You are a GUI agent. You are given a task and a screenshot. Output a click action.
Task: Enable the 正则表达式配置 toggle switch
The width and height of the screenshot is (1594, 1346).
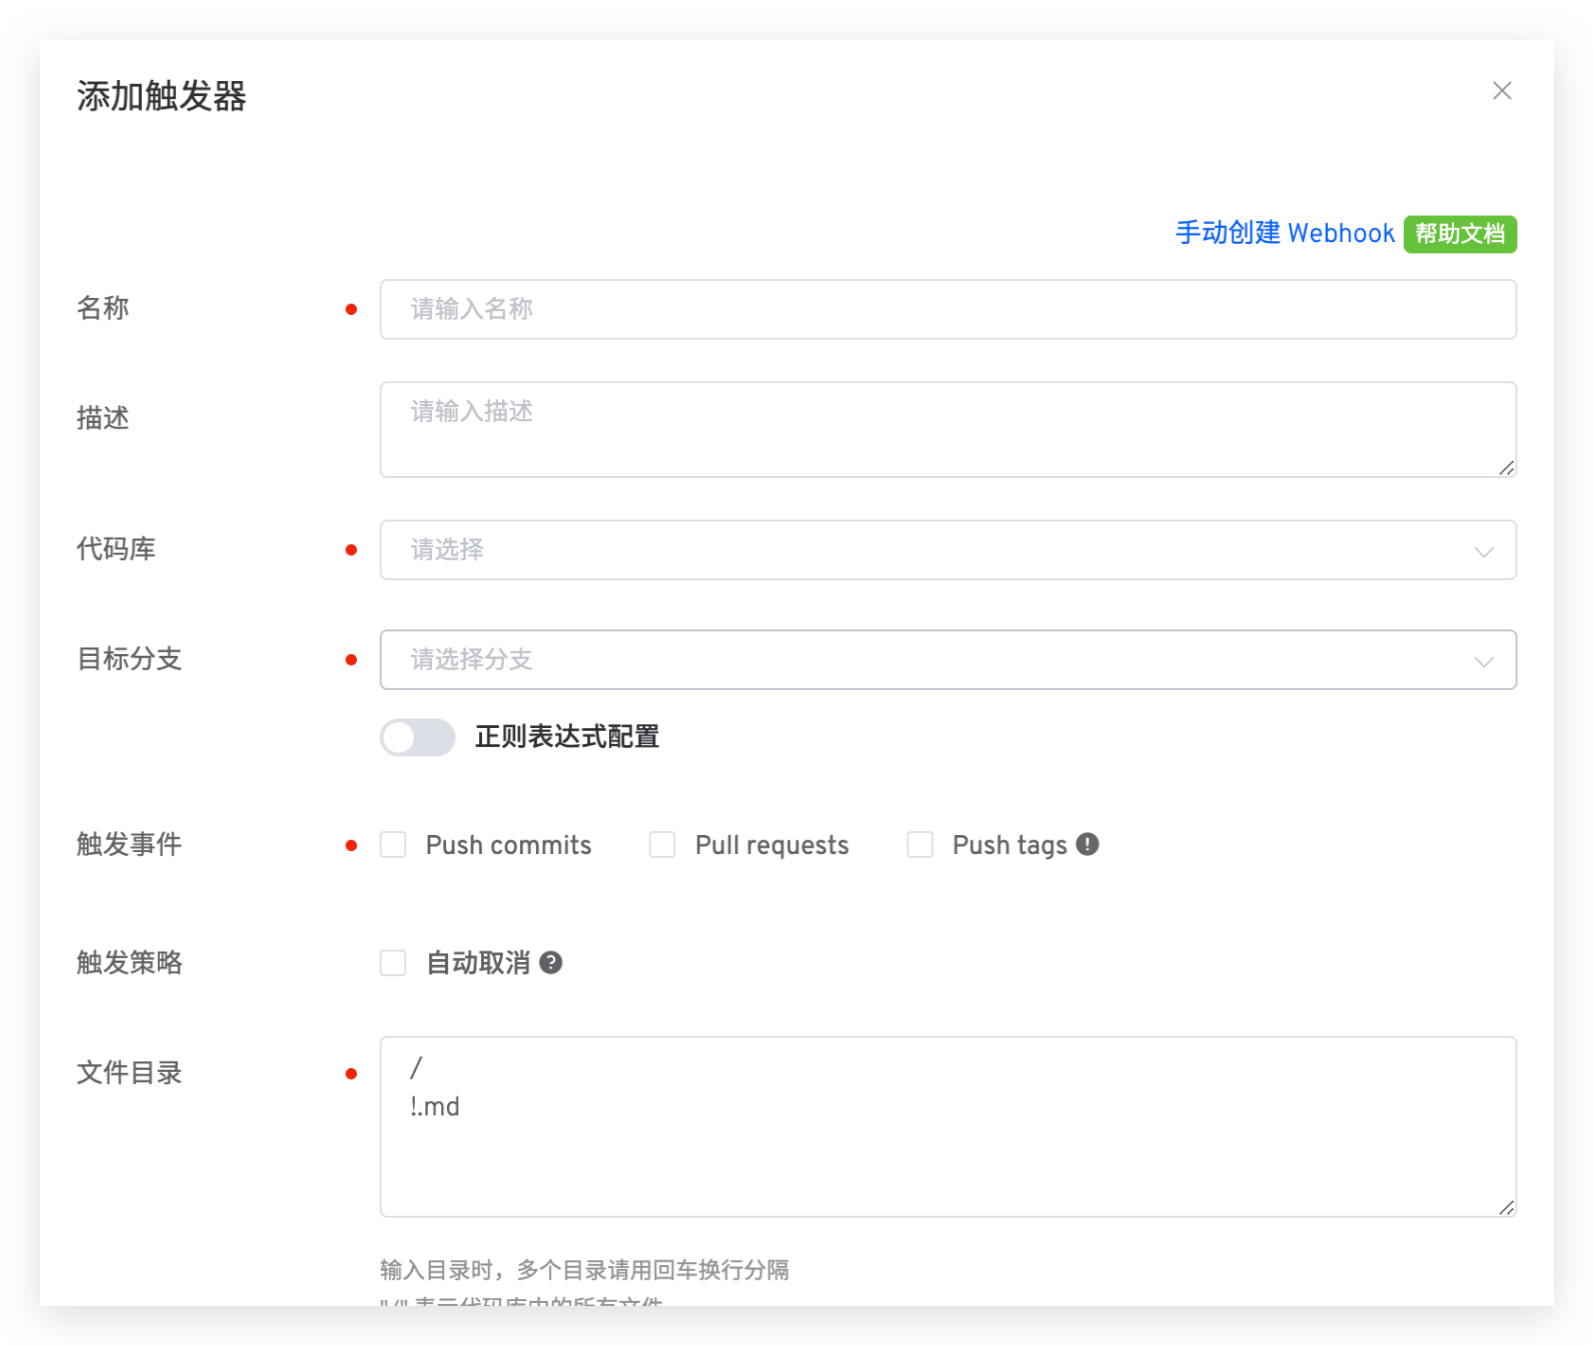pos(417,738)
